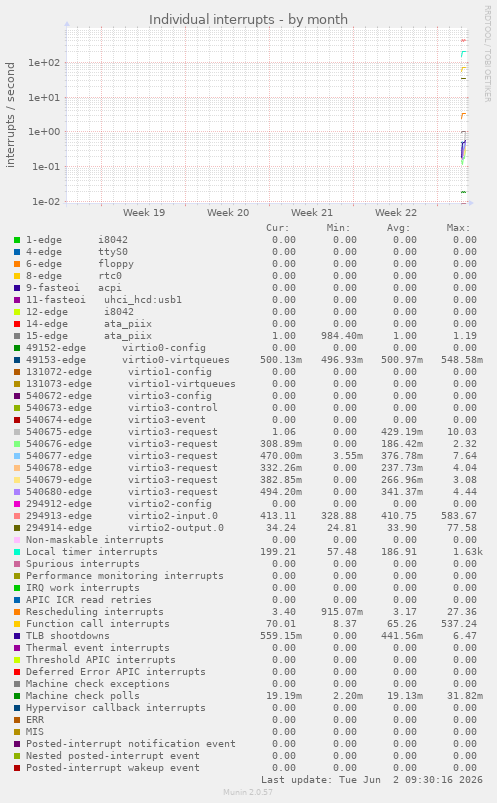Image resolution: width=497 pixels, height=803 pixels.
Task: Click the green swatch beside 1-edge i8042
Action: (x=17, y=240)
